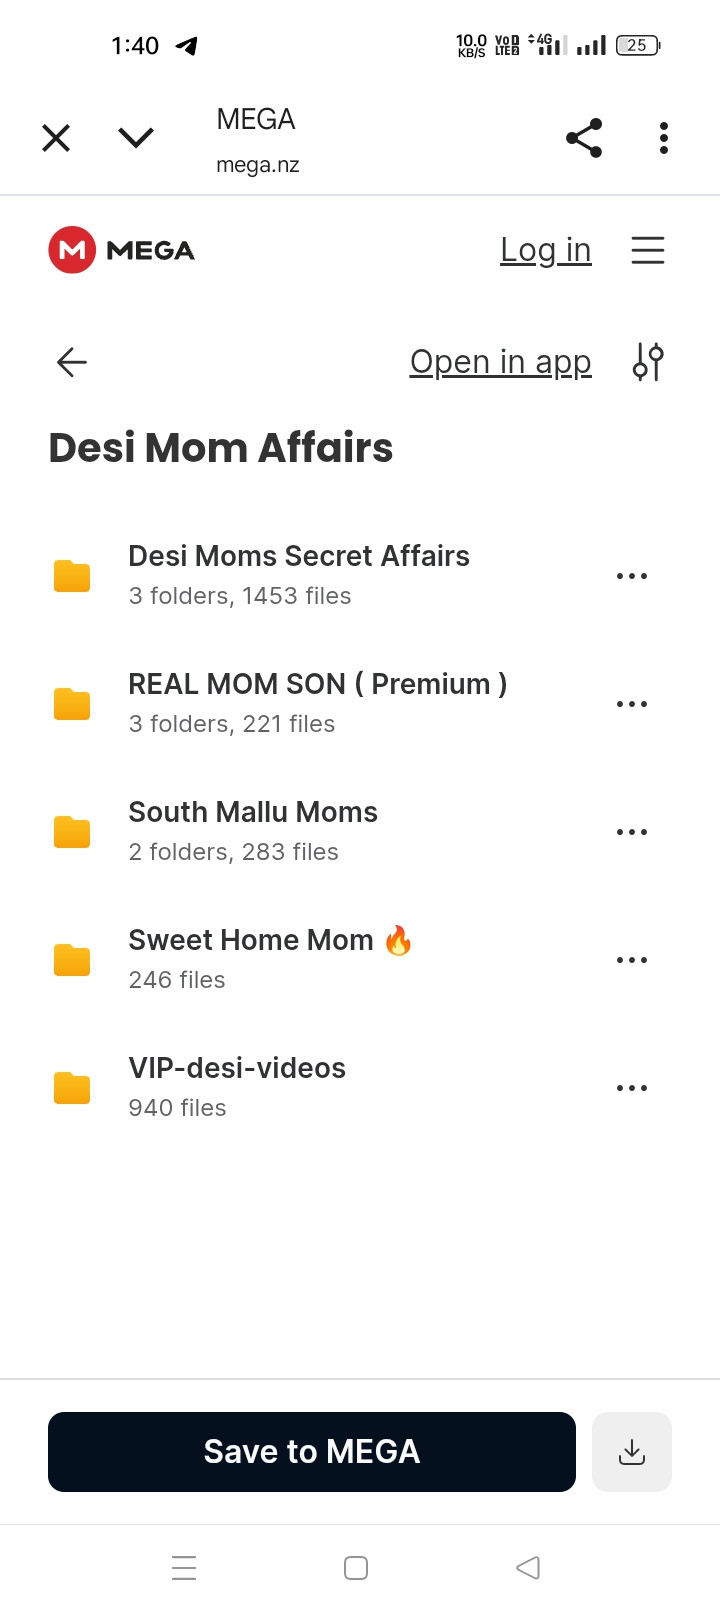Click the download icon button

pyautogui.click(x=632, y=1452)
